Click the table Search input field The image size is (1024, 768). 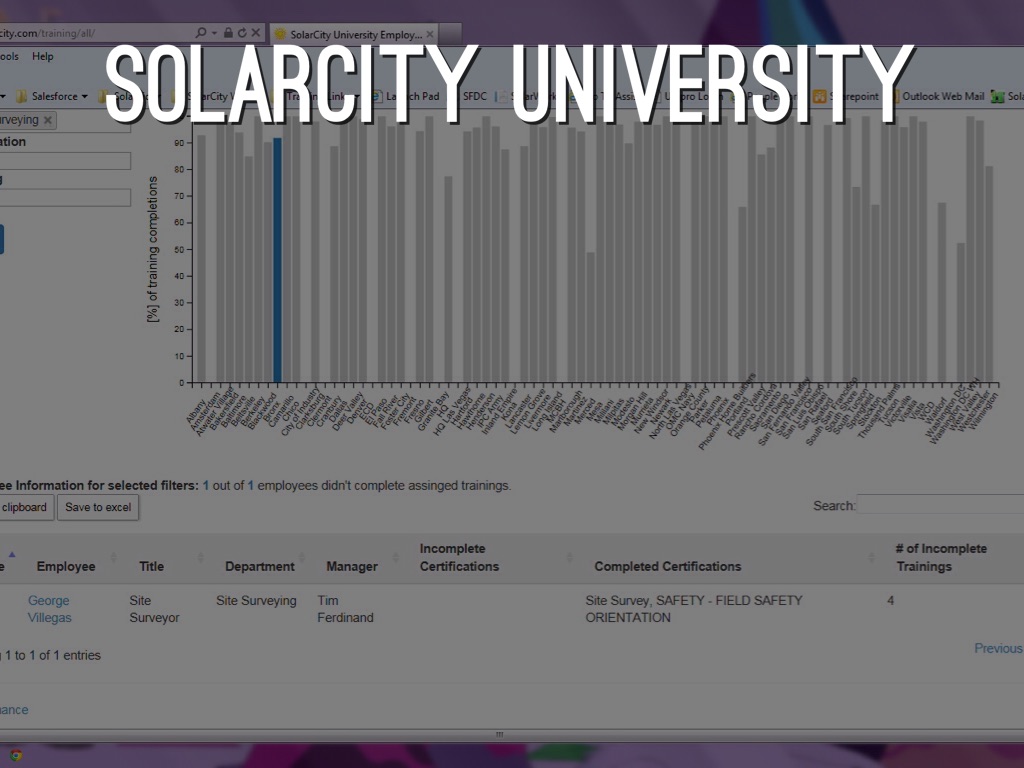(x=939, y=505)
